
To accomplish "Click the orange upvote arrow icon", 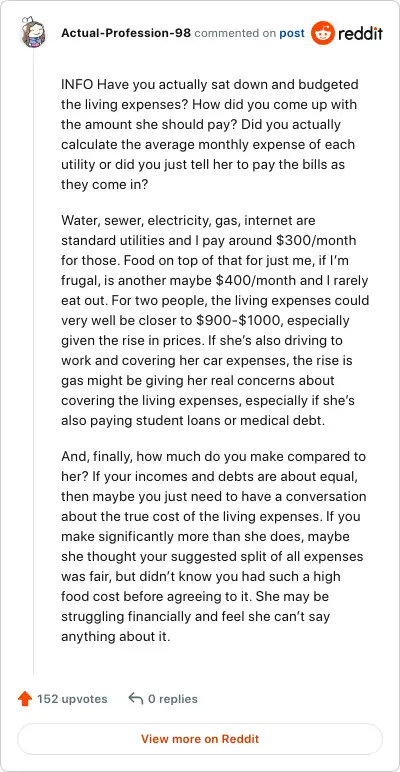I will [25, 699].
